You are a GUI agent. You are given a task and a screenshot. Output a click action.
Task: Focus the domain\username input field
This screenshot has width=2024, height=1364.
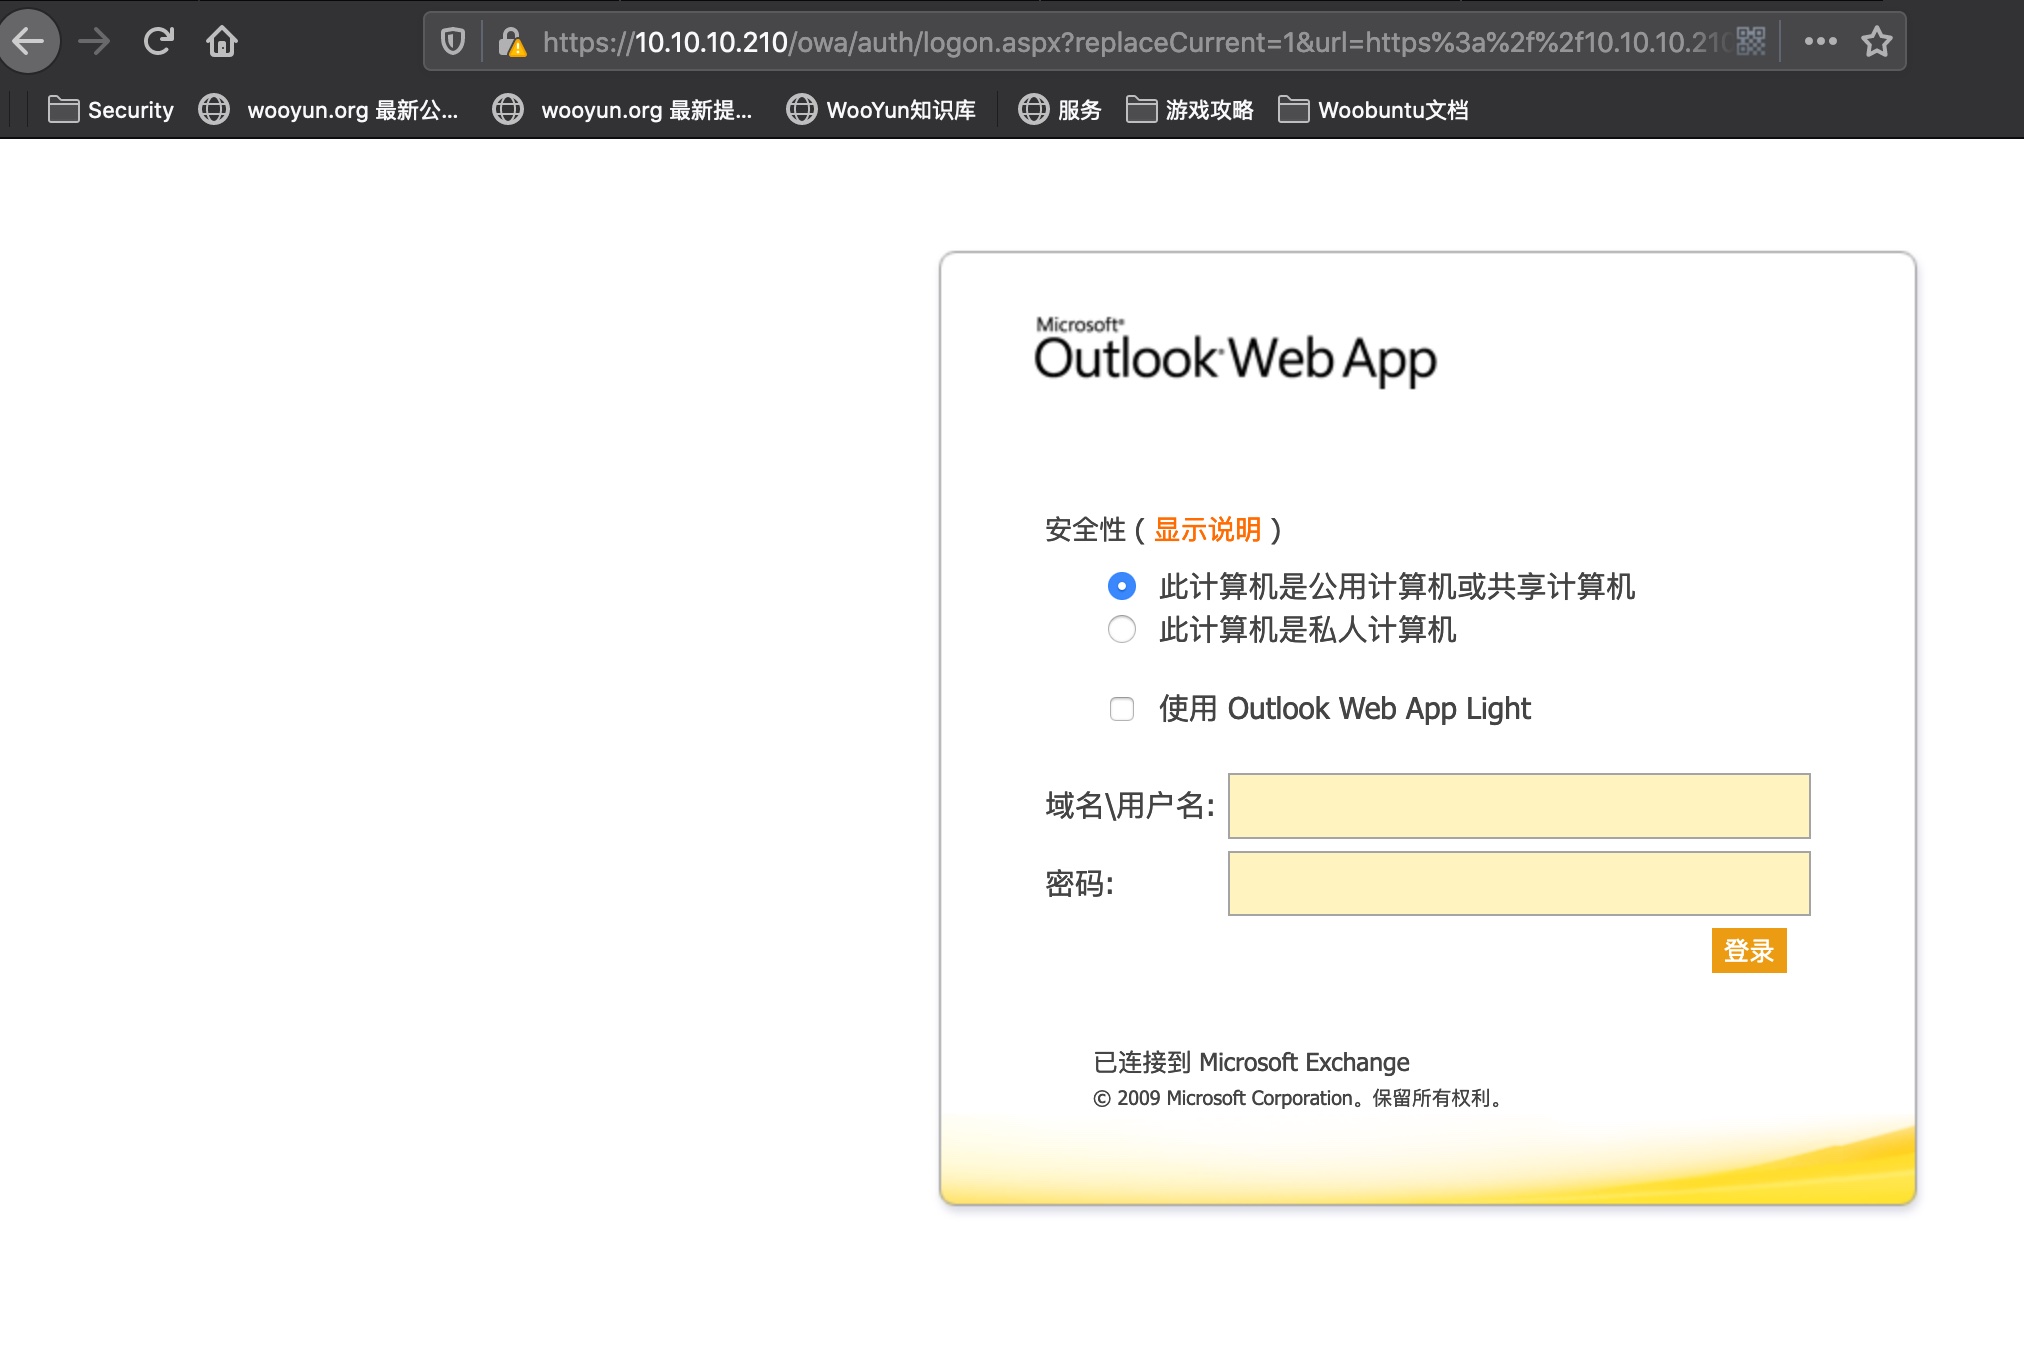coord(1518,805)
